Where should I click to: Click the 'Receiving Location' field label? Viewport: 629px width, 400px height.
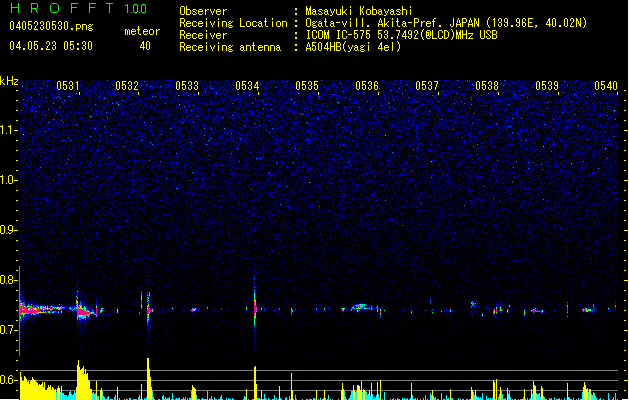(233, 23)
